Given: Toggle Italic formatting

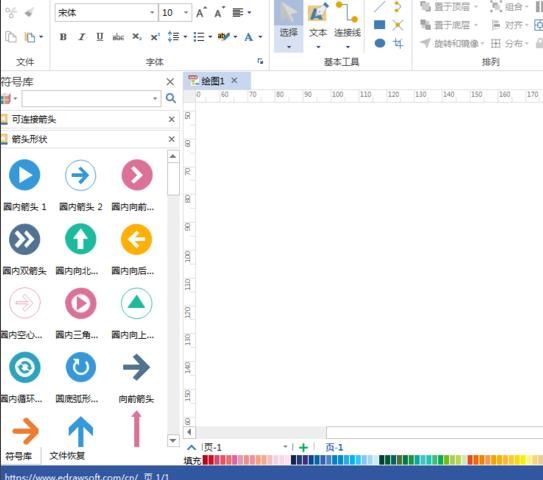Looking at the screenshot, I should click(82, 37).
